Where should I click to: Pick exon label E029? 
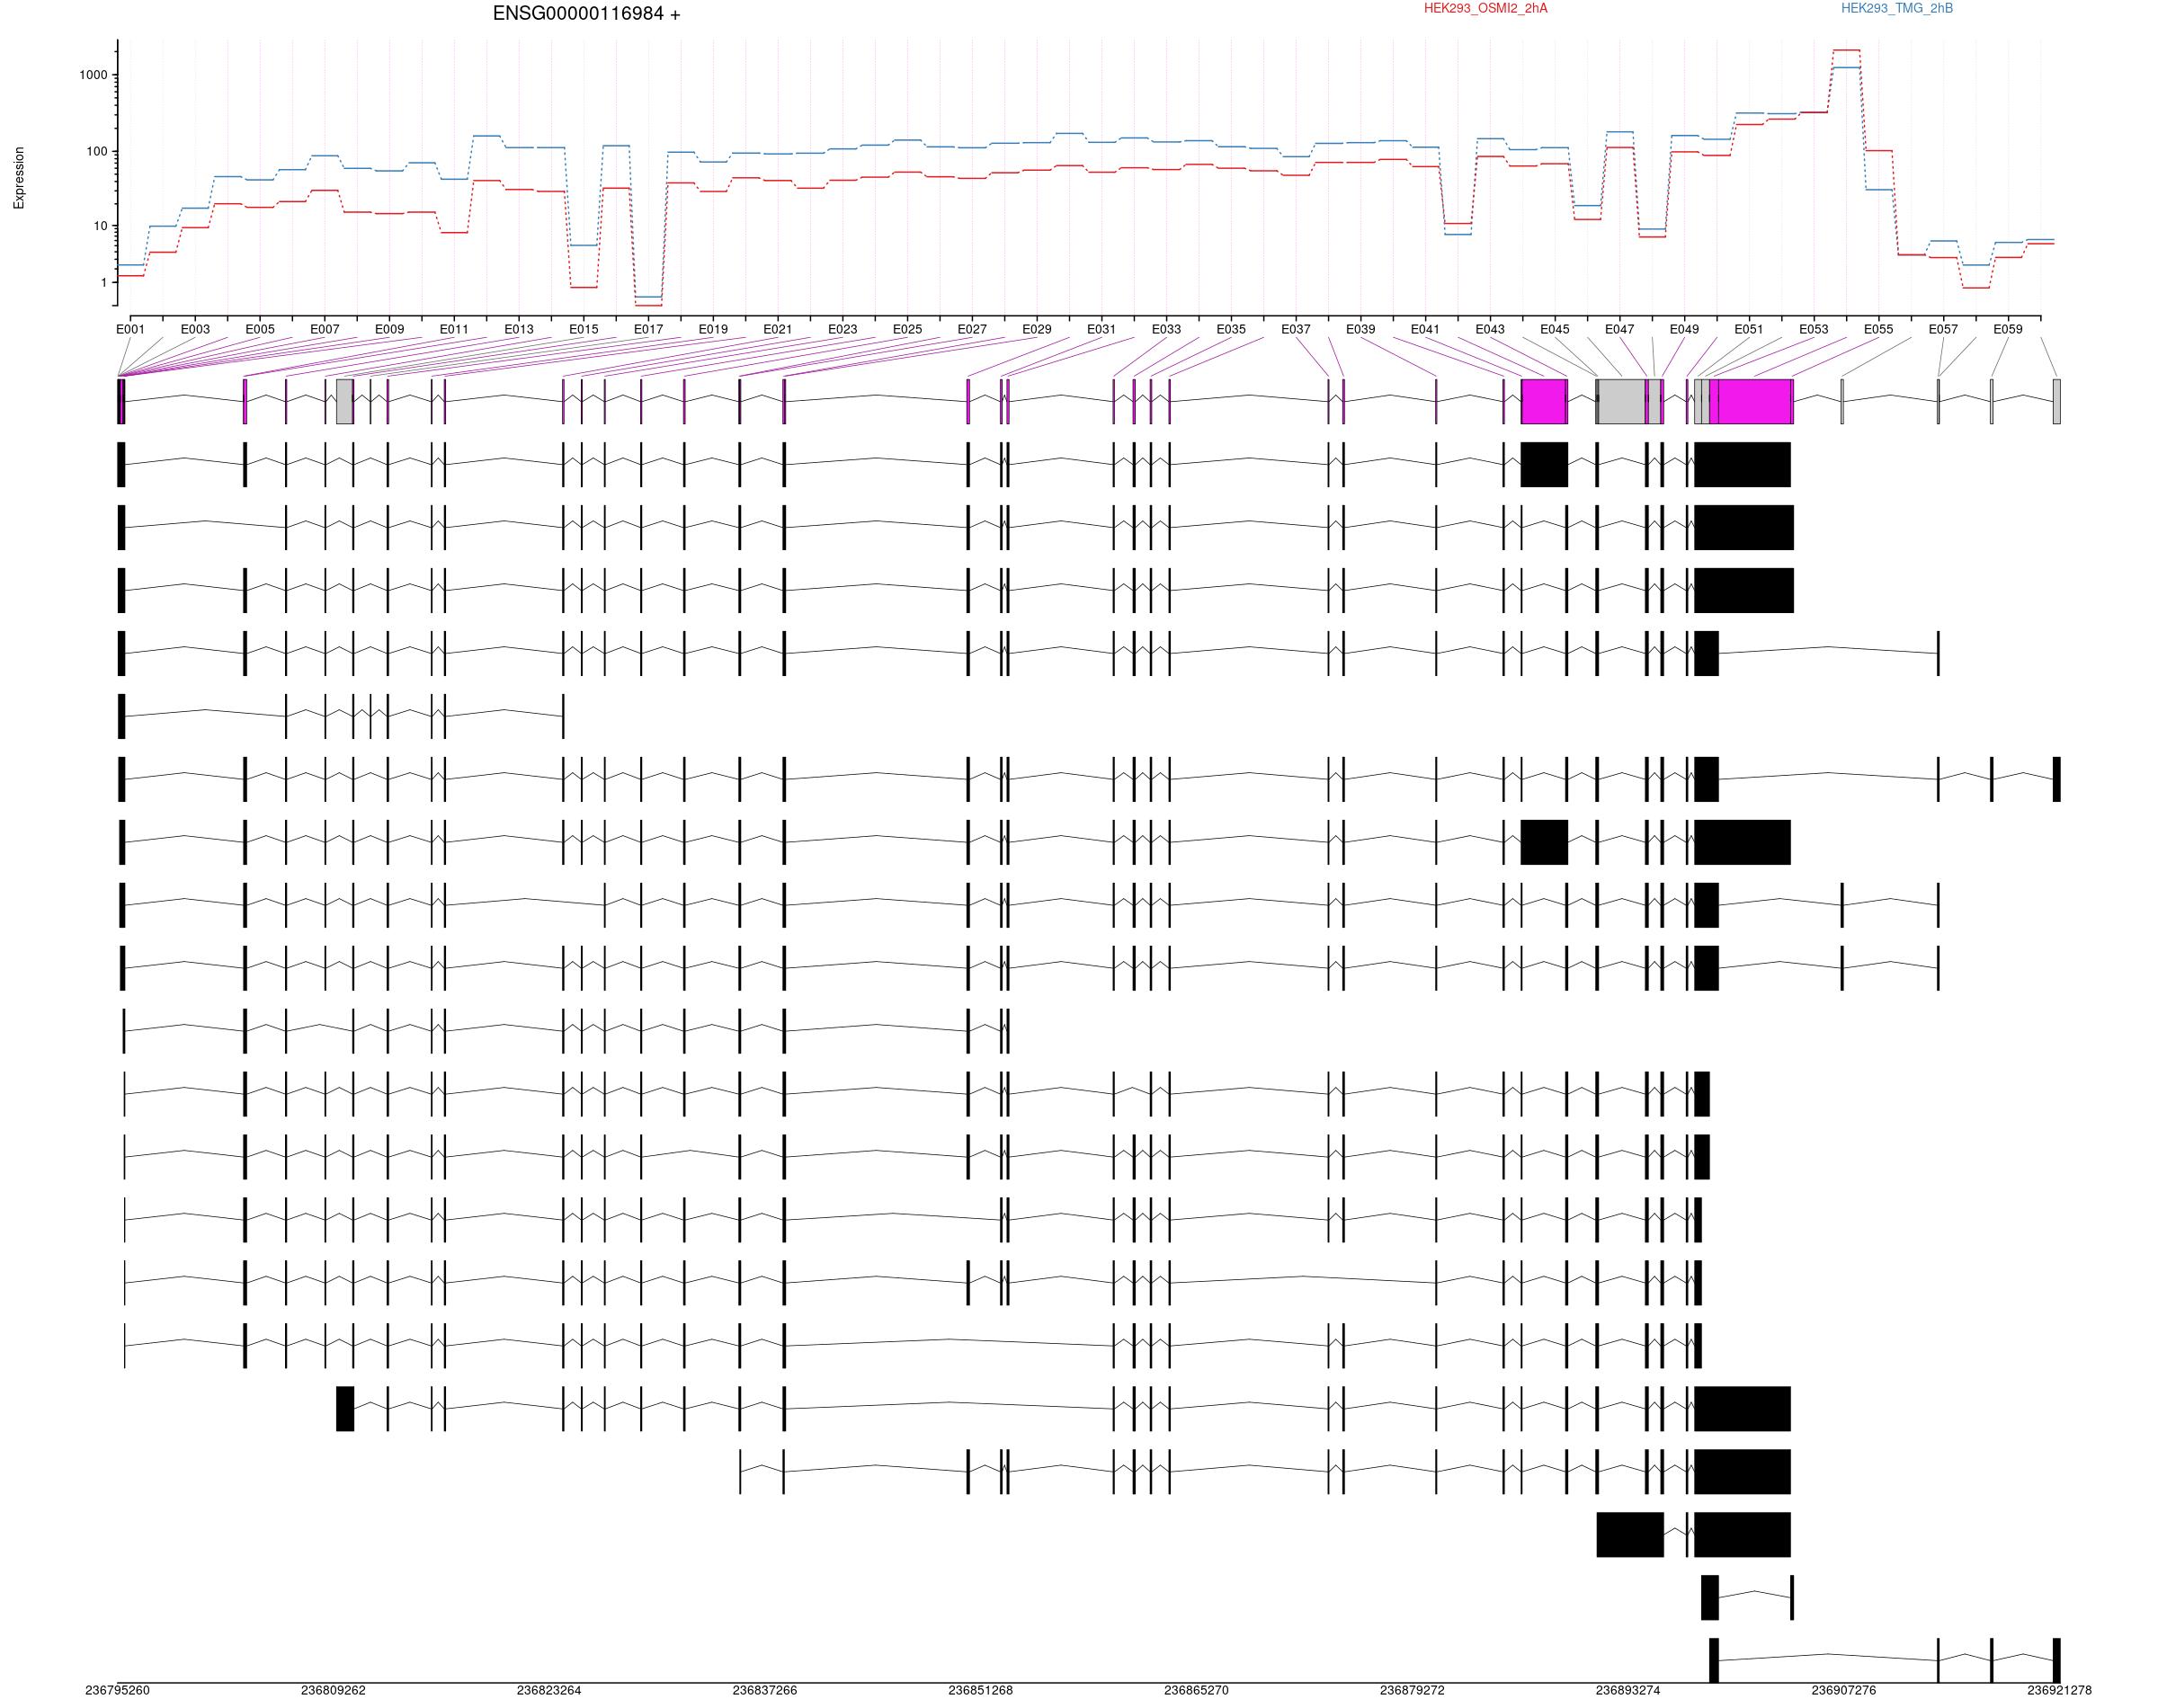point(1037,329)
